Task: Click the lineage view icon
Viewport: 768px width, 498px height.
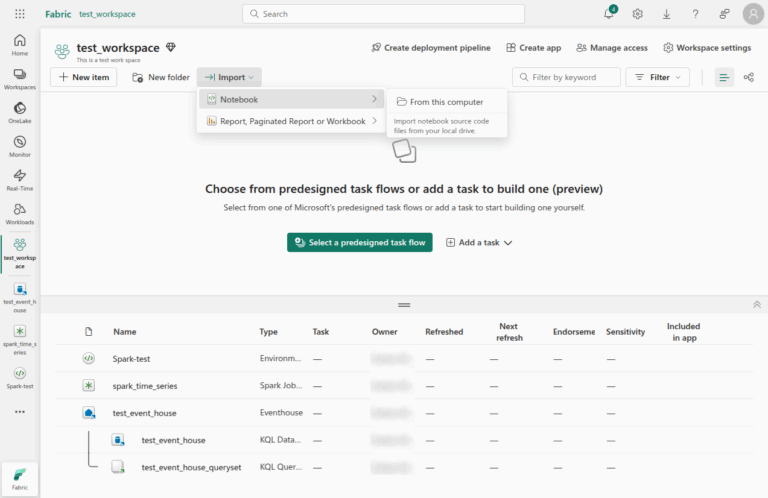Action: [749, 77]
